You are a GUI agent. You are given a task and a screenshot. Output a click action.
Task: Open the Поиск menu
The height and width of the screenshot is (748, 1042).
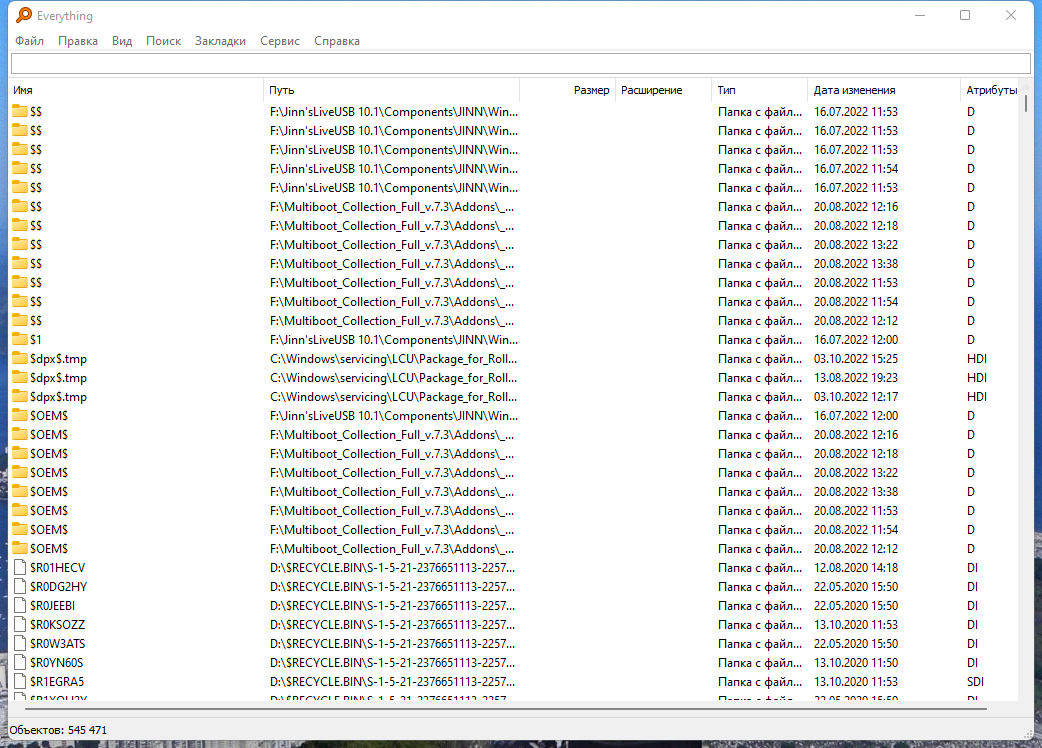pos(163,41)
